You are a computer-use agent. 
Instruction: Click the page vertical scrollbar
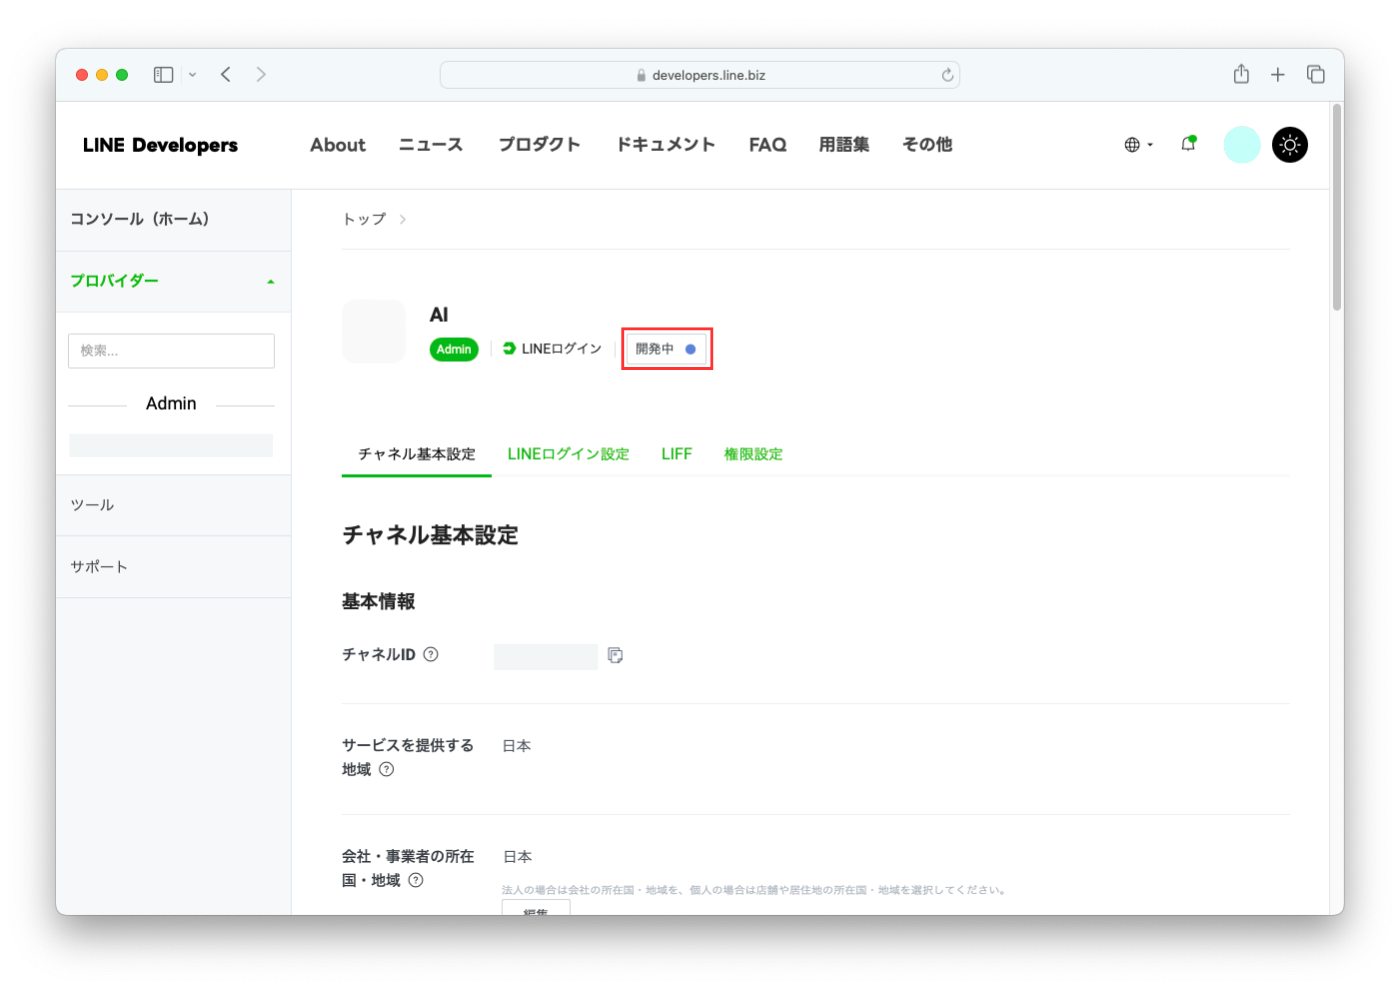1337,208
